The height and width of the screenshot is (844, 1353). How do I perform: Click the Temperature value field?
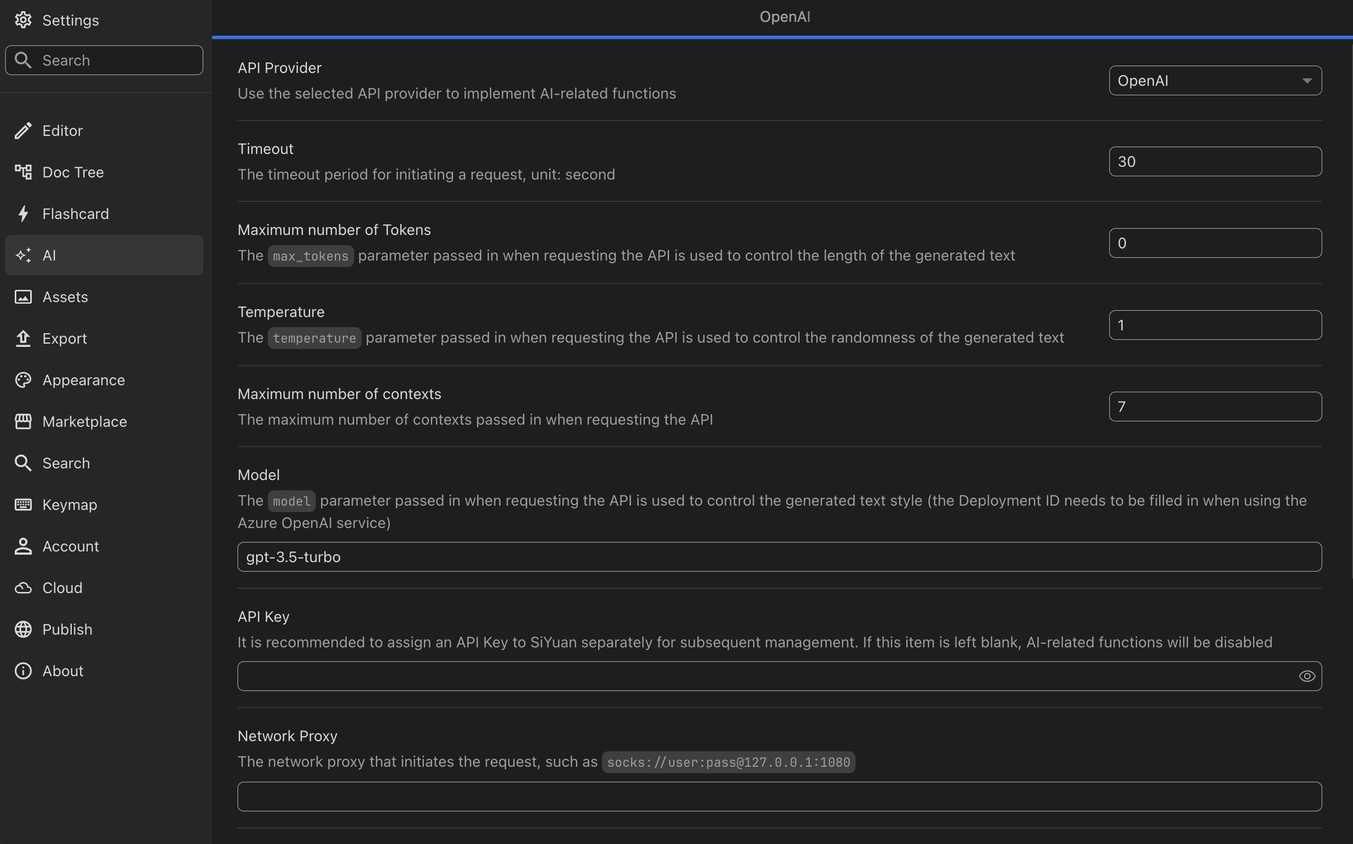(1215, 325)
